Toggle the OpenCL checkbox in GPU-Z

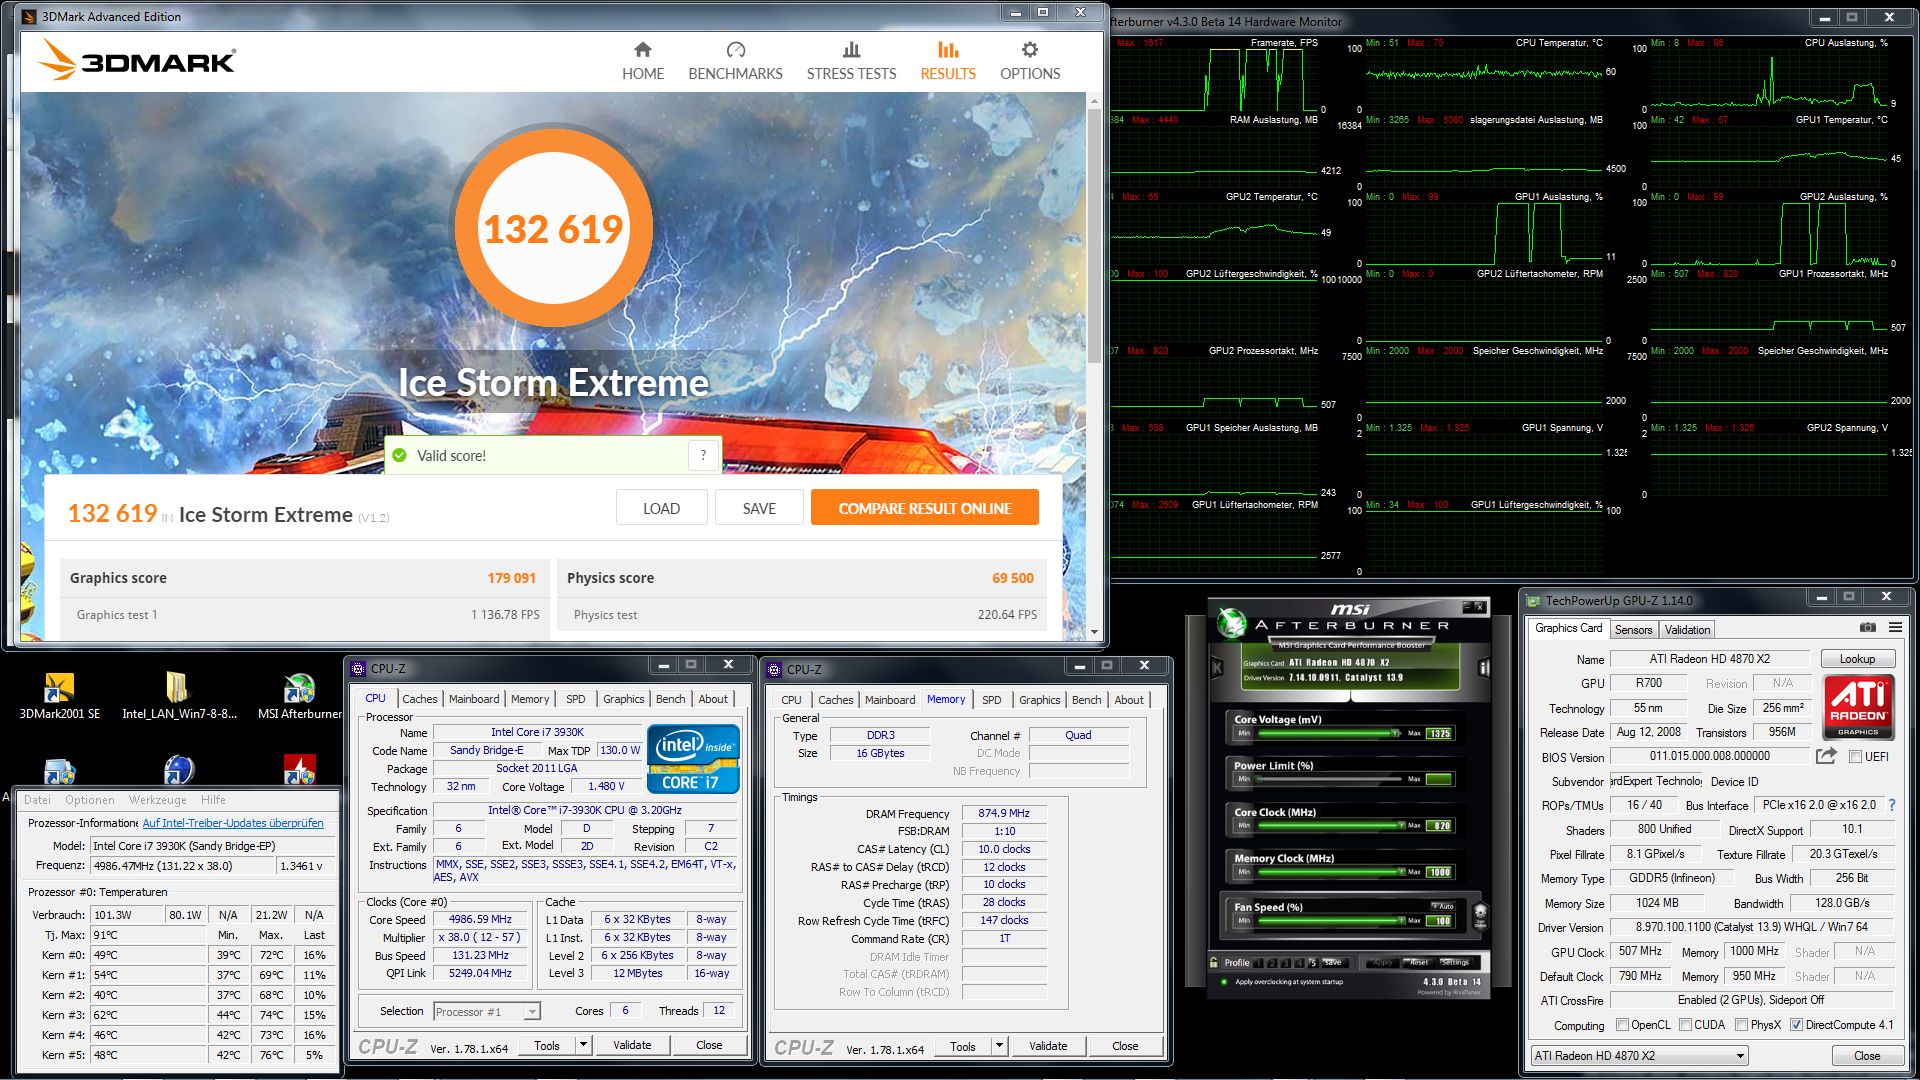pos(1622,1025)
